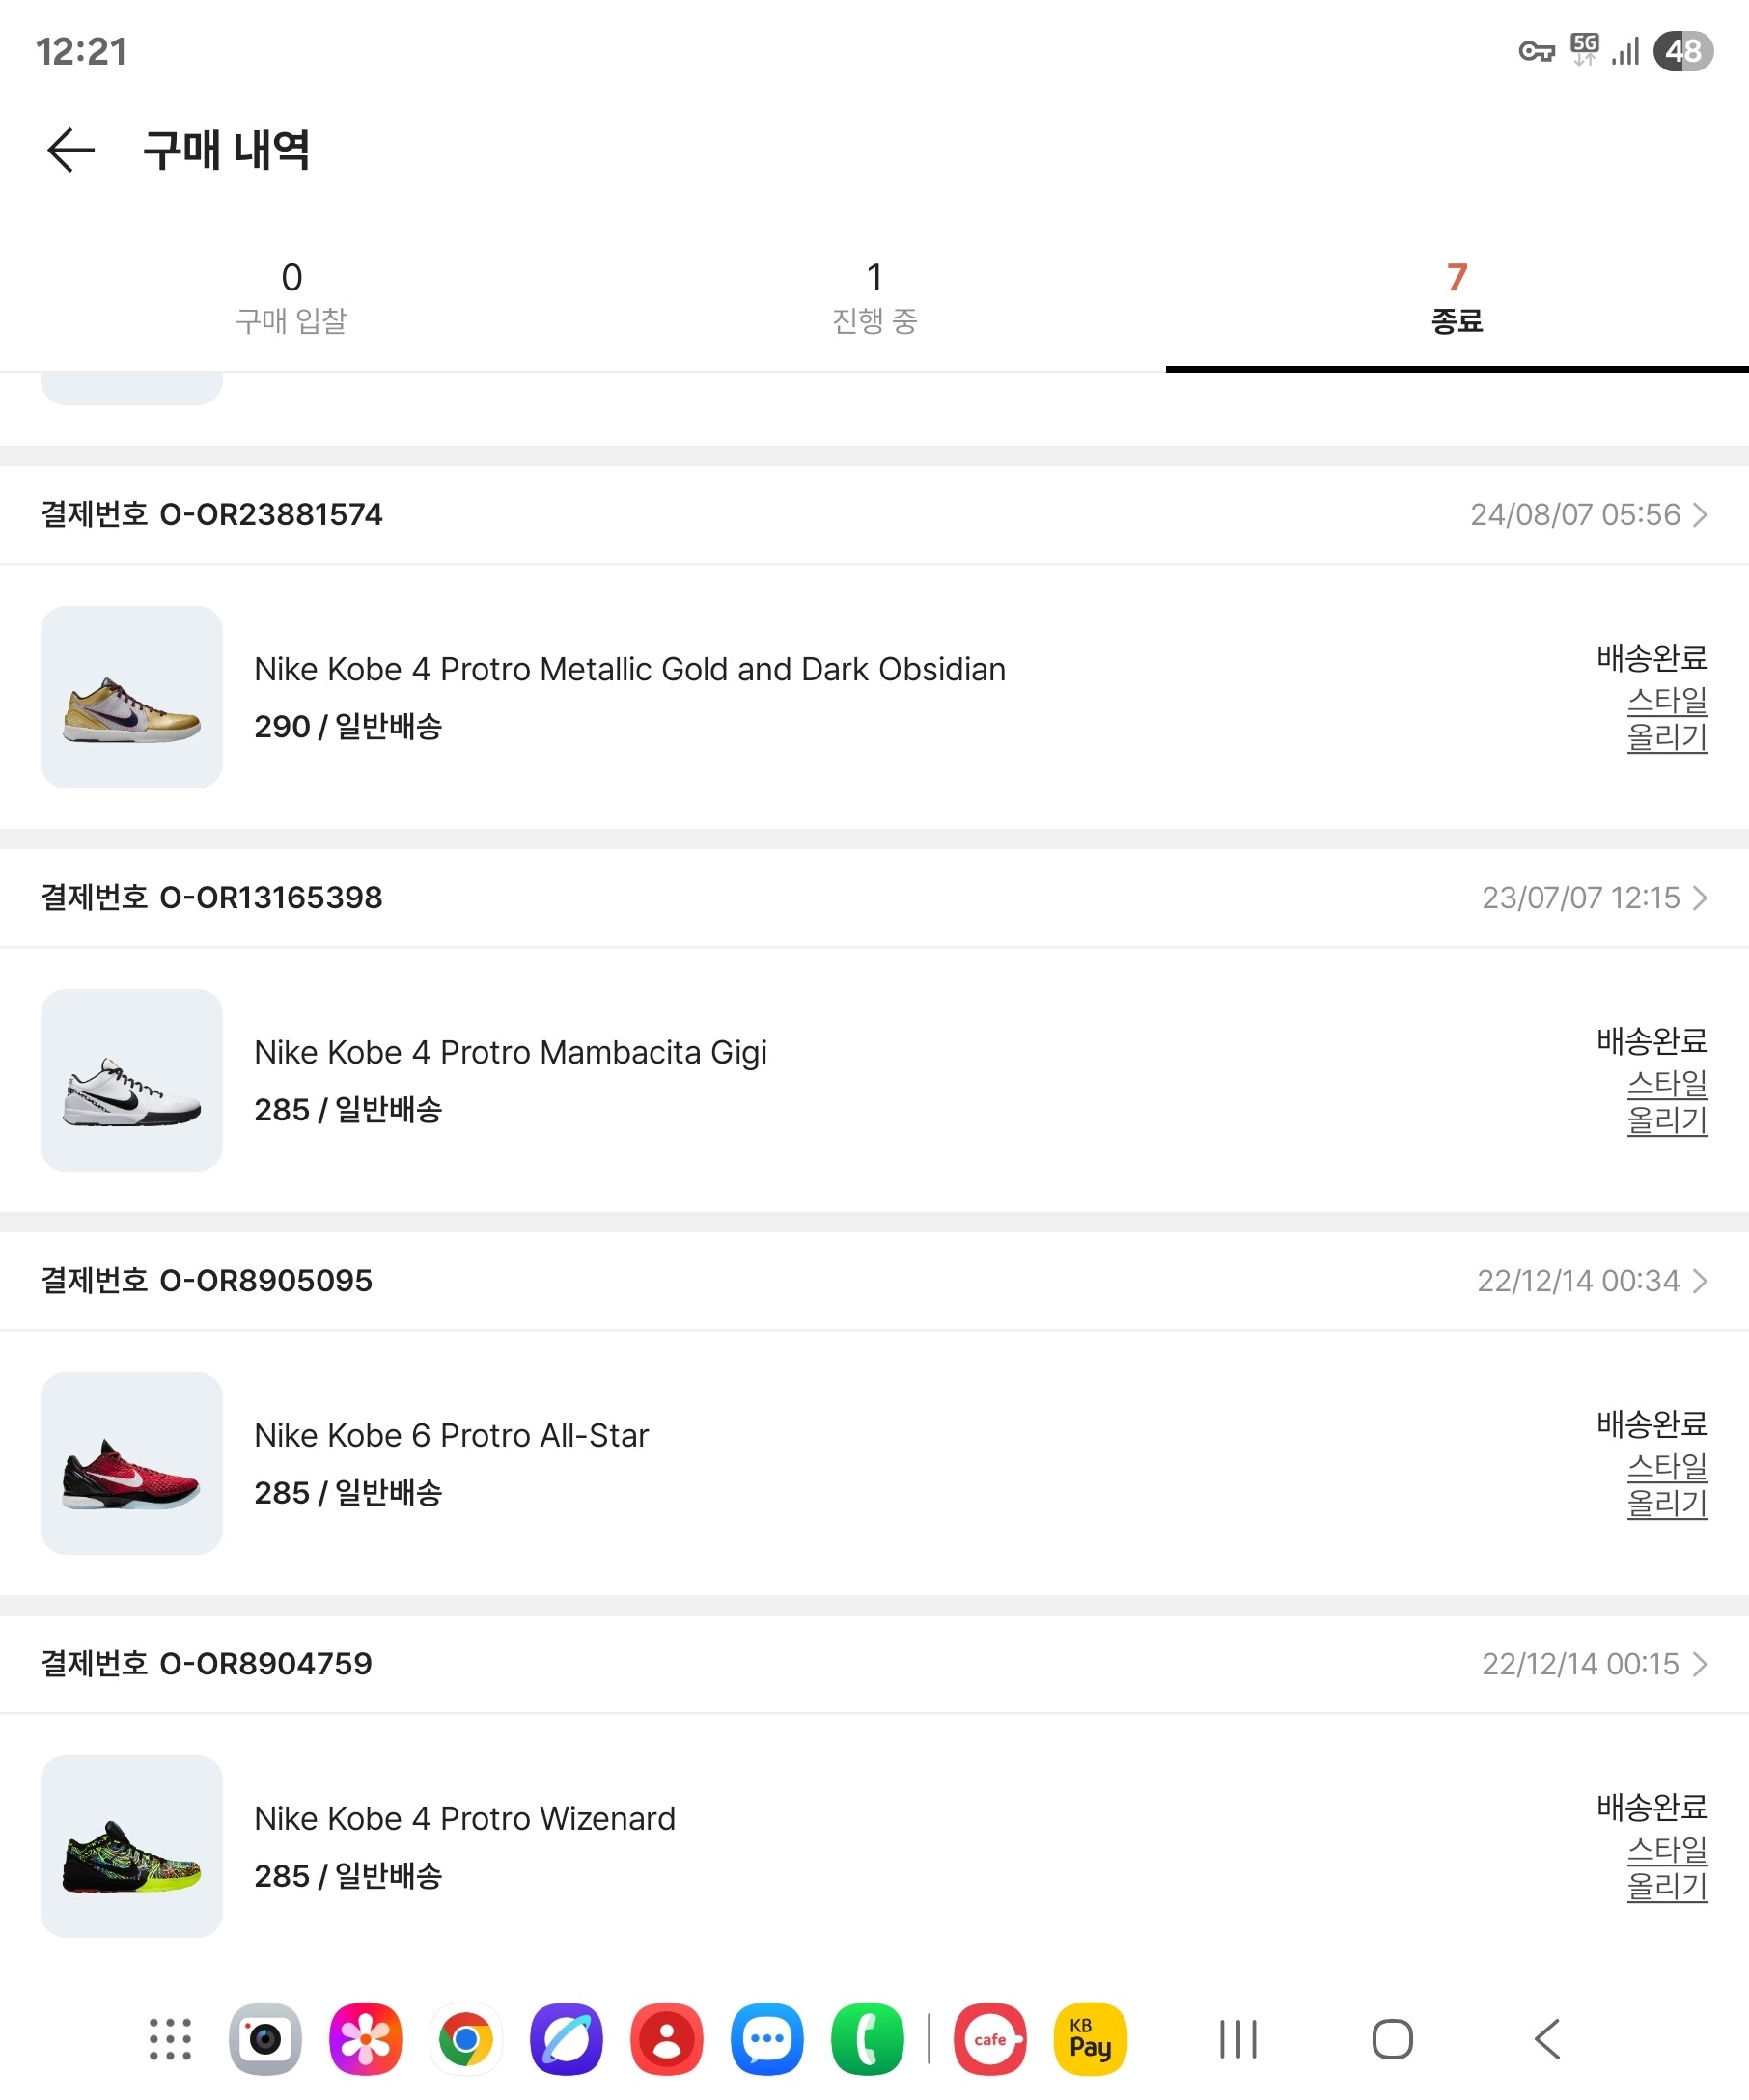Open the app drawer grid icon
This screenshot has height=2100, width=1749.
tap(170, 2039)
